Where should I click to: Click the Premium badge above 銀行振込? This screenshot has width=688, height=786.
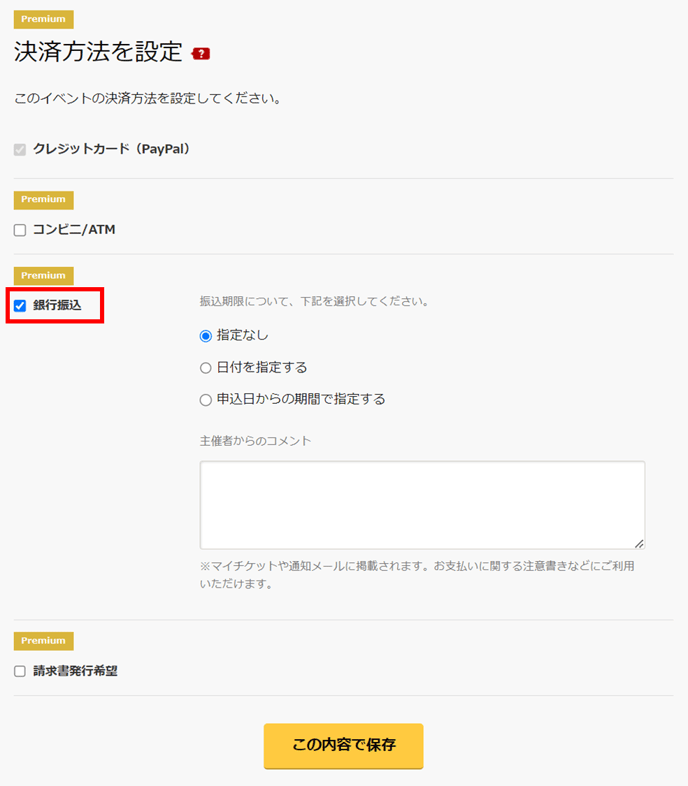44,275
